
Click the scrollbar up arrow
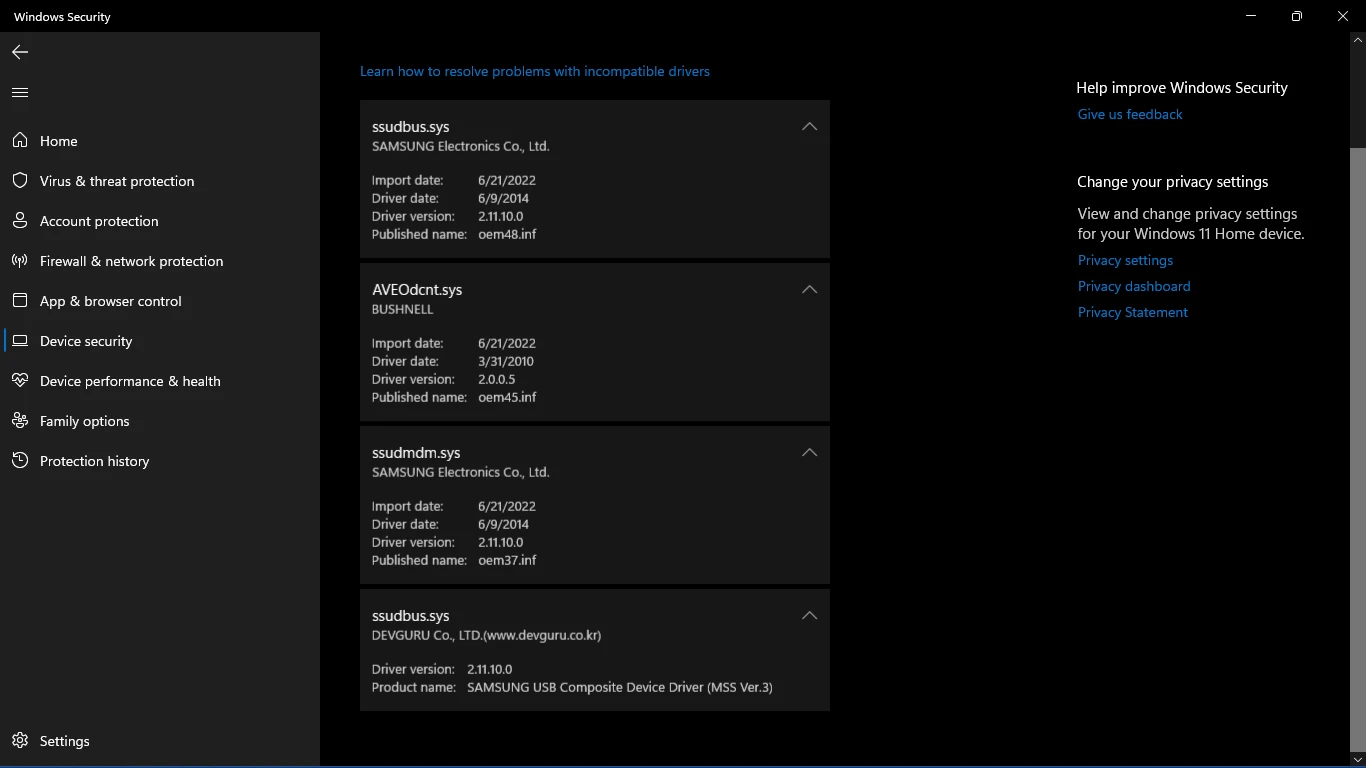(x=1358, y=40)
